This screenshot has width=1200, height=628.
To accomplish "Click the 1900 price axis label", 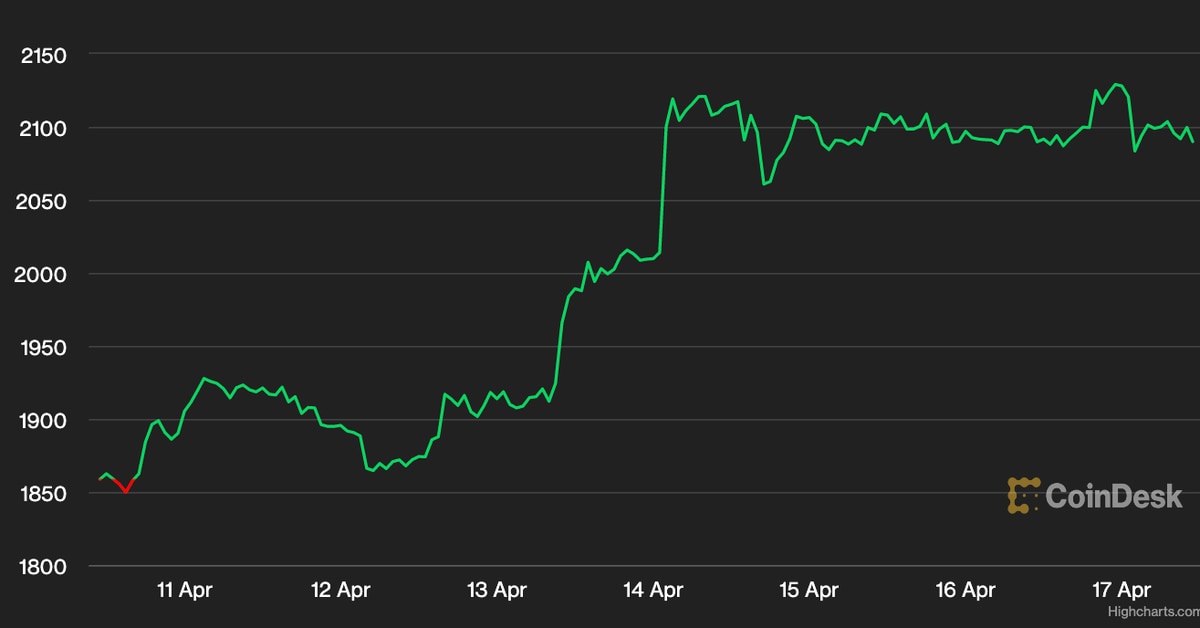I will point(43,421).
